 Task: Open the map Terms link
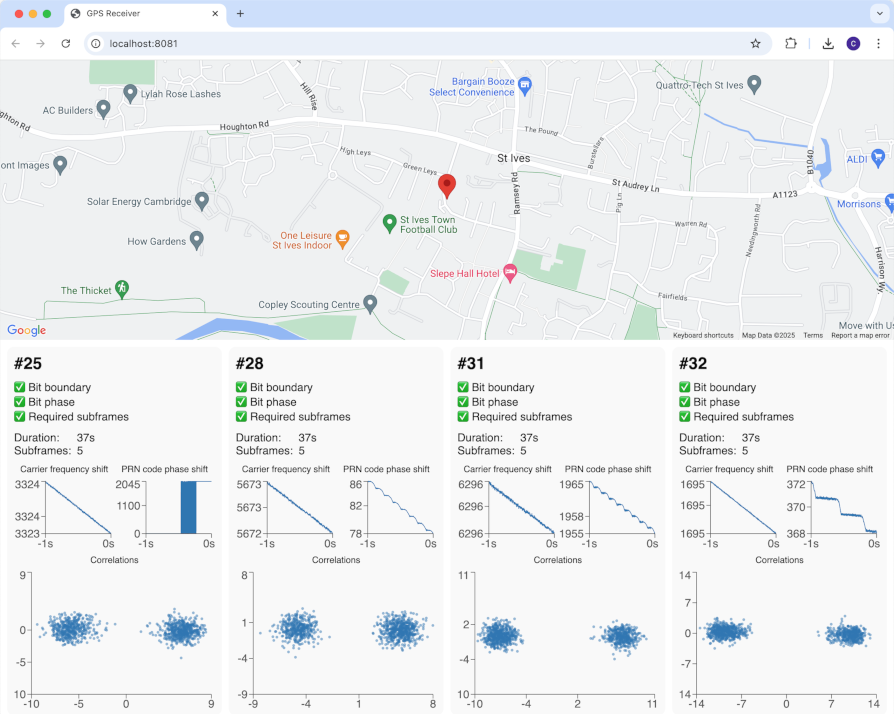point(813,335)
